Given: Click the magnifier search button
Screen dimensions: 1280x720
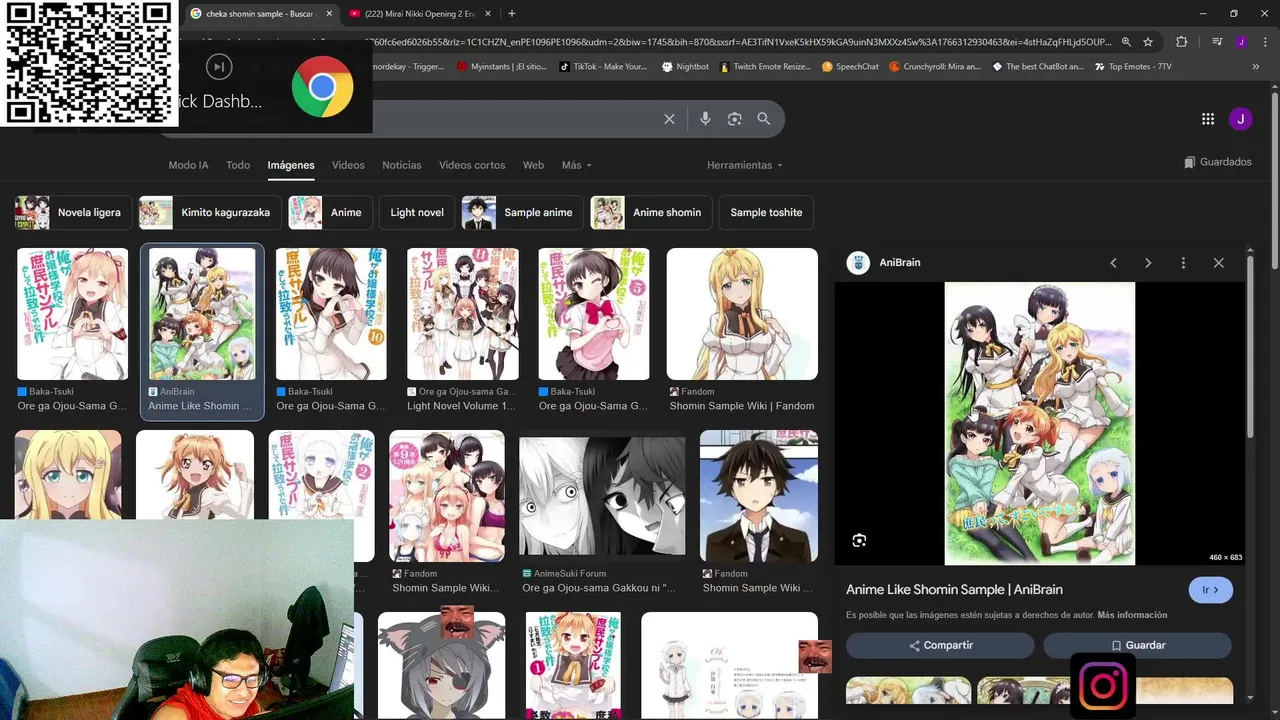Looking at the screenshot, I should (x=764, y=119).
